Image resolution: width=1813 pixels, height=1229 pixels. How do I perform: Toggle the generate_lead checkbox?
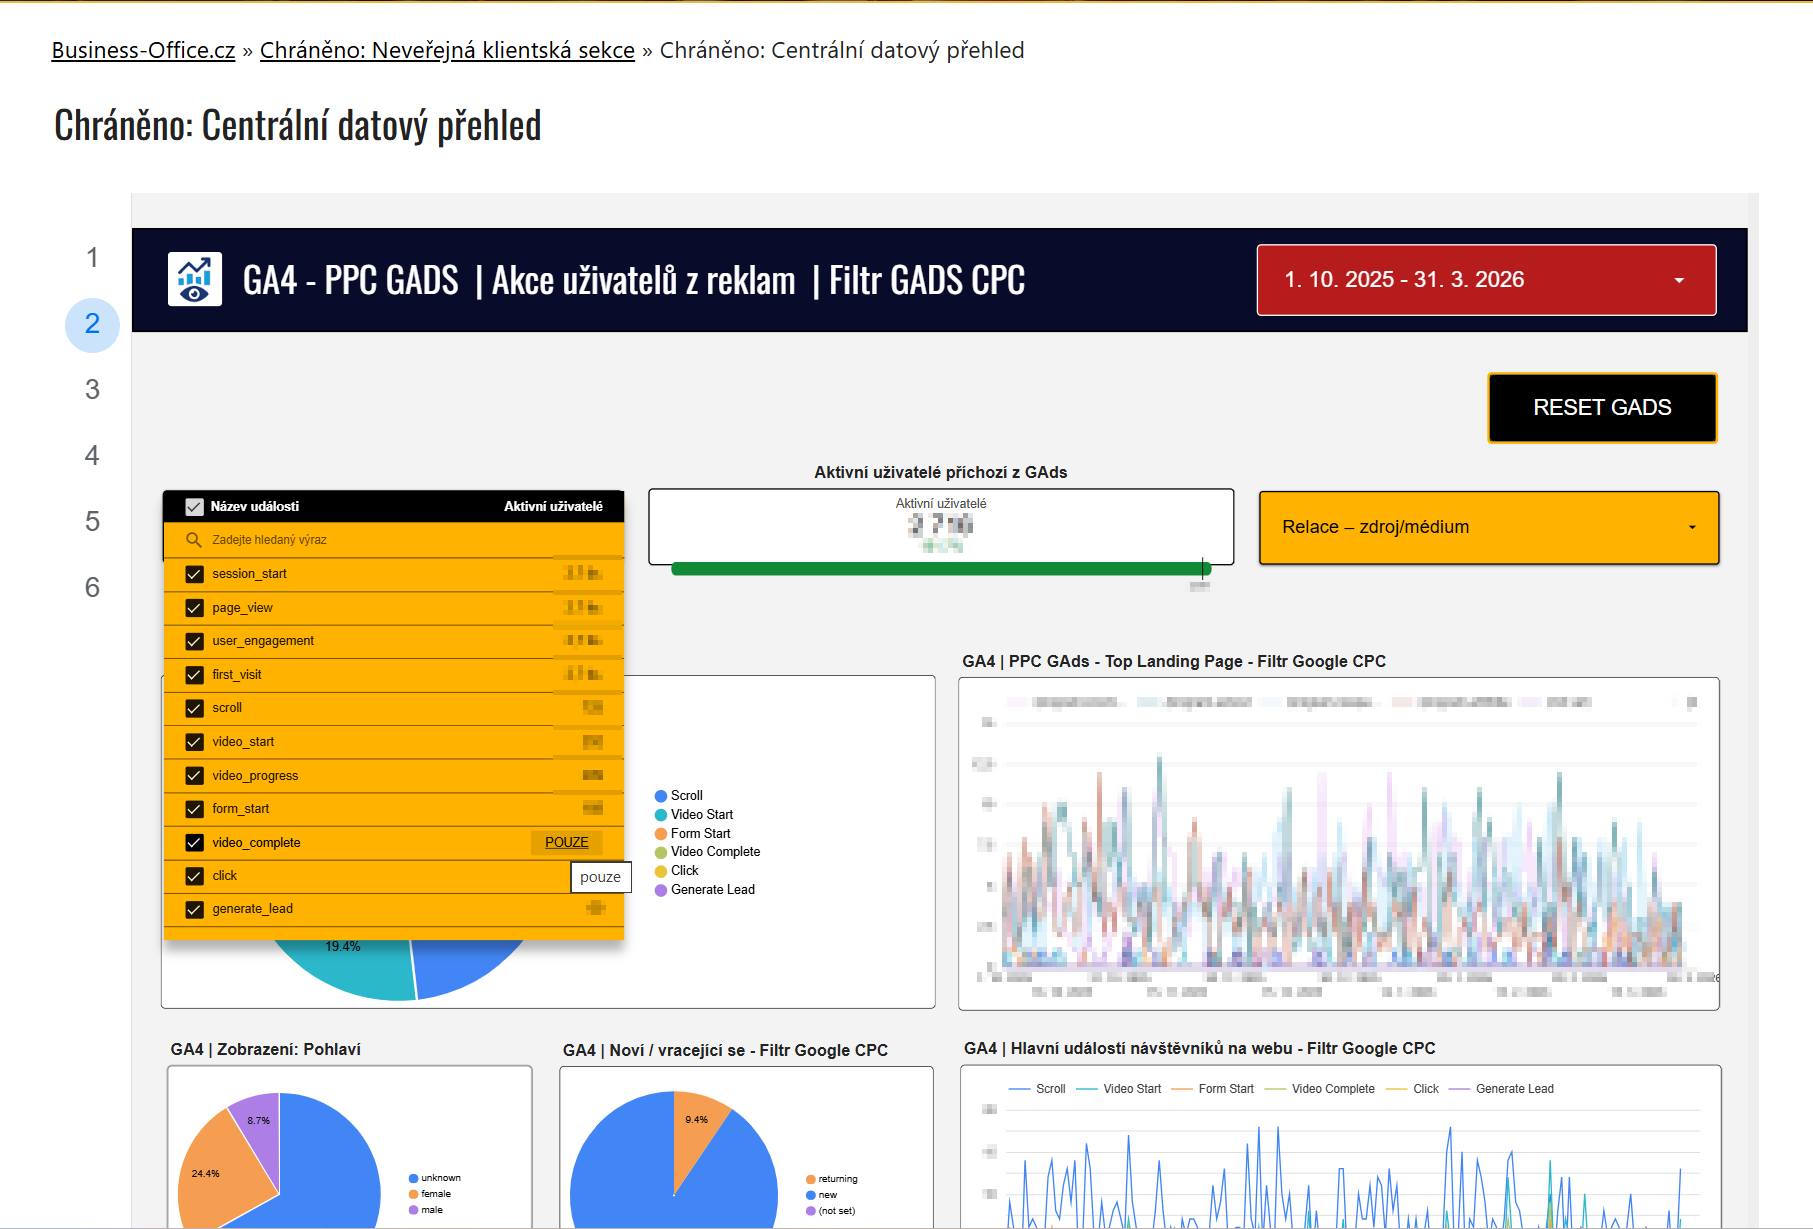(194, 909)
